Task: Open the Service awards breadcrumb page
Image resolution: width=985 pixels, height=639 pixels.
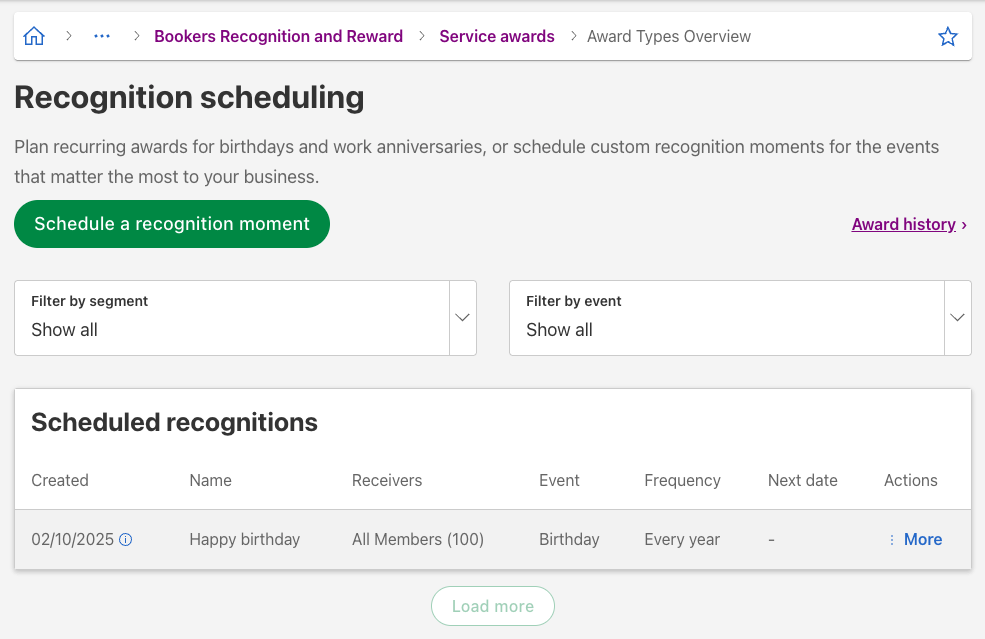Action: tap(496, 36)
